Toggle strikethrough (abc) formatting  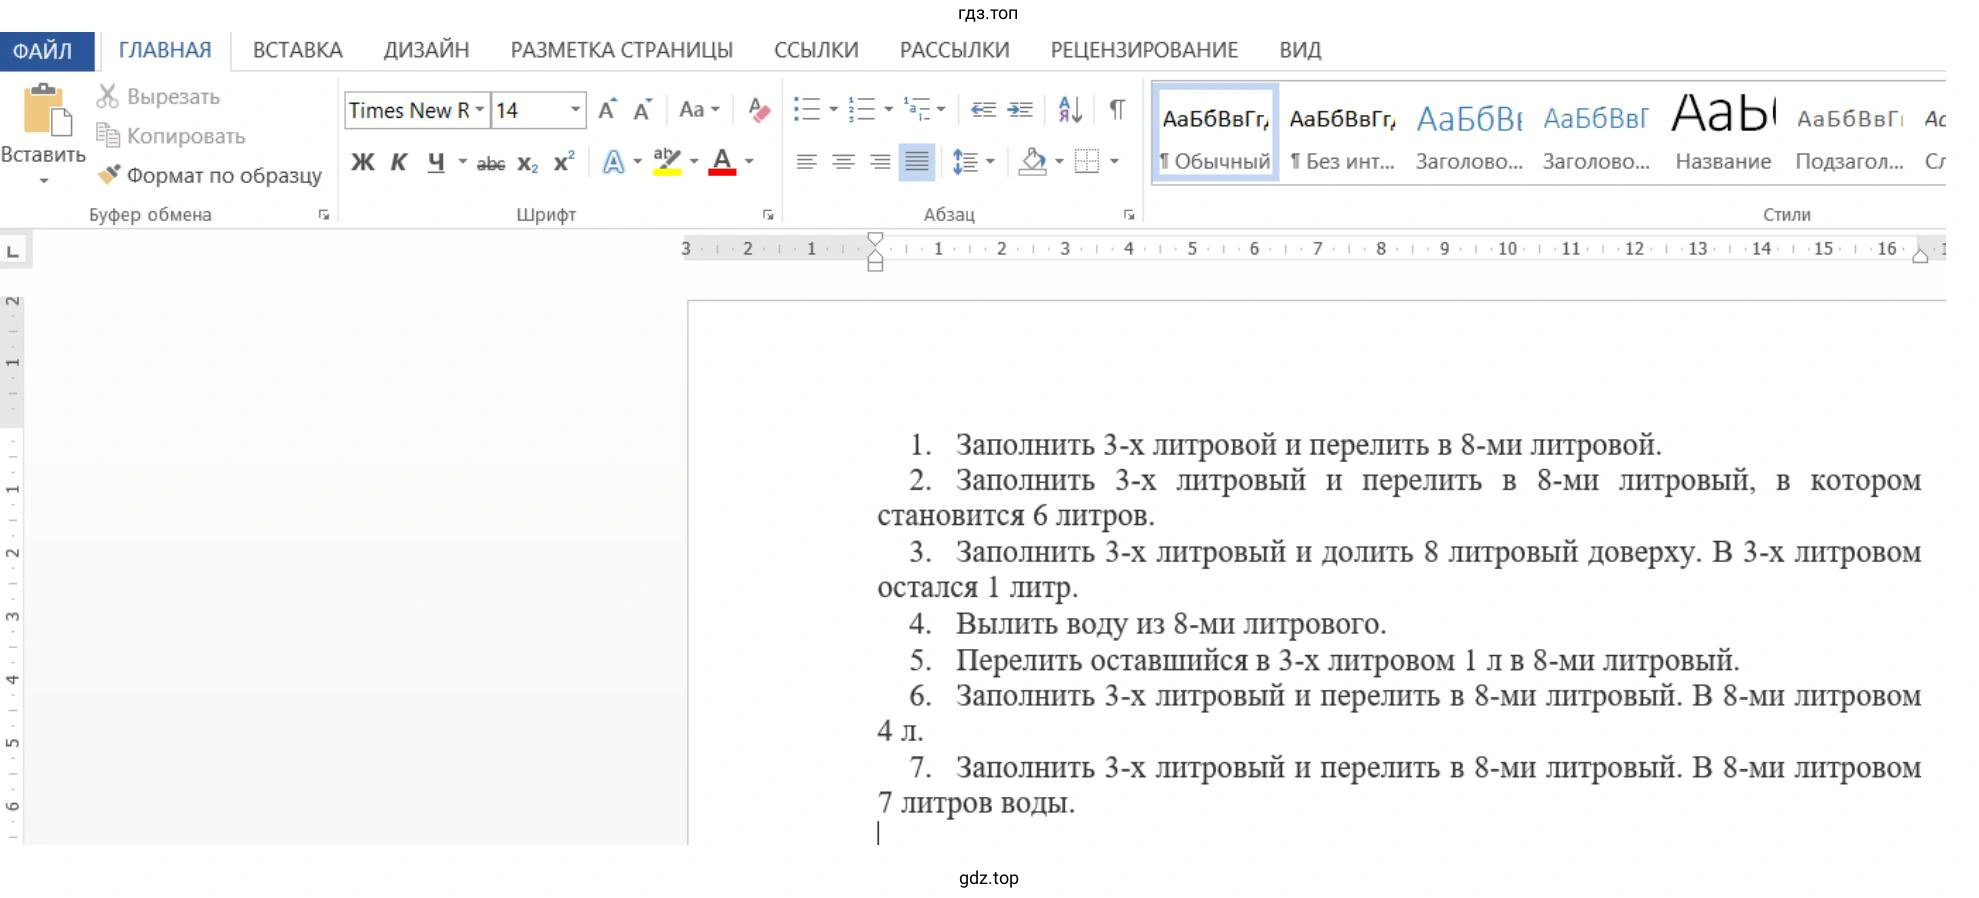pyautogui.click(x=491, y=163)
